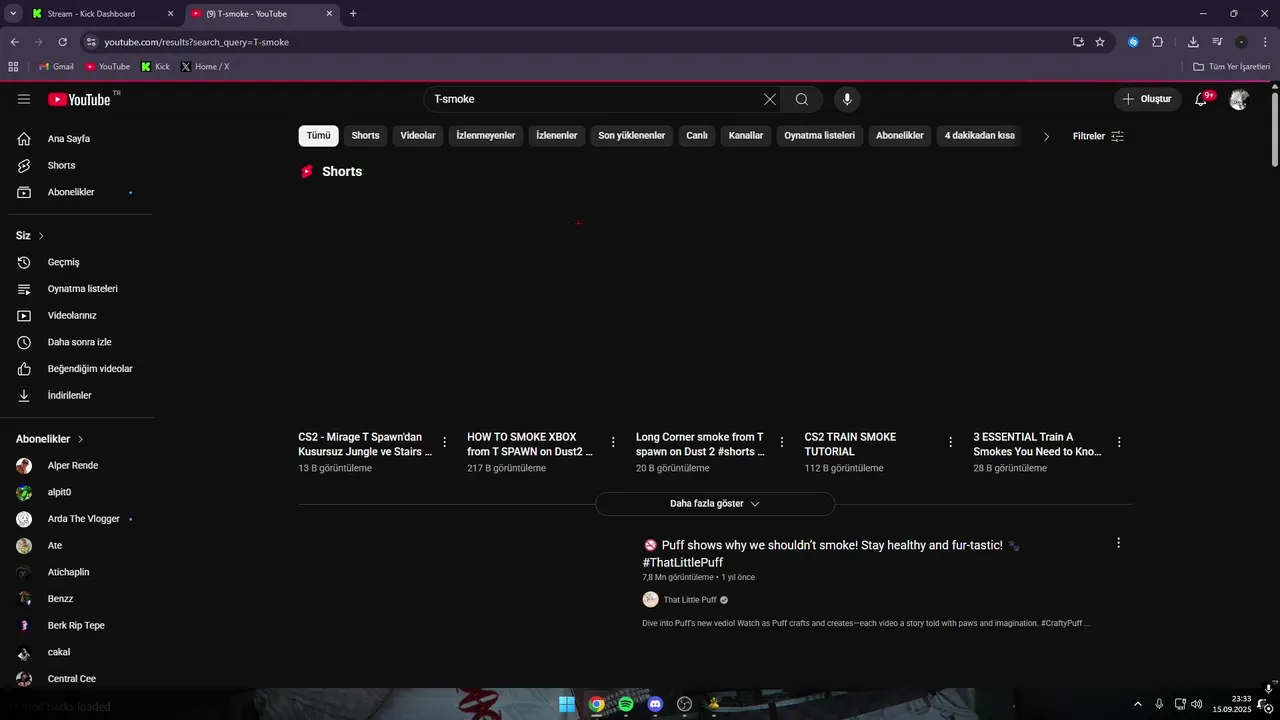
Task: Open Oynatma listeleri in the sidebar
Action: point(80,289)
